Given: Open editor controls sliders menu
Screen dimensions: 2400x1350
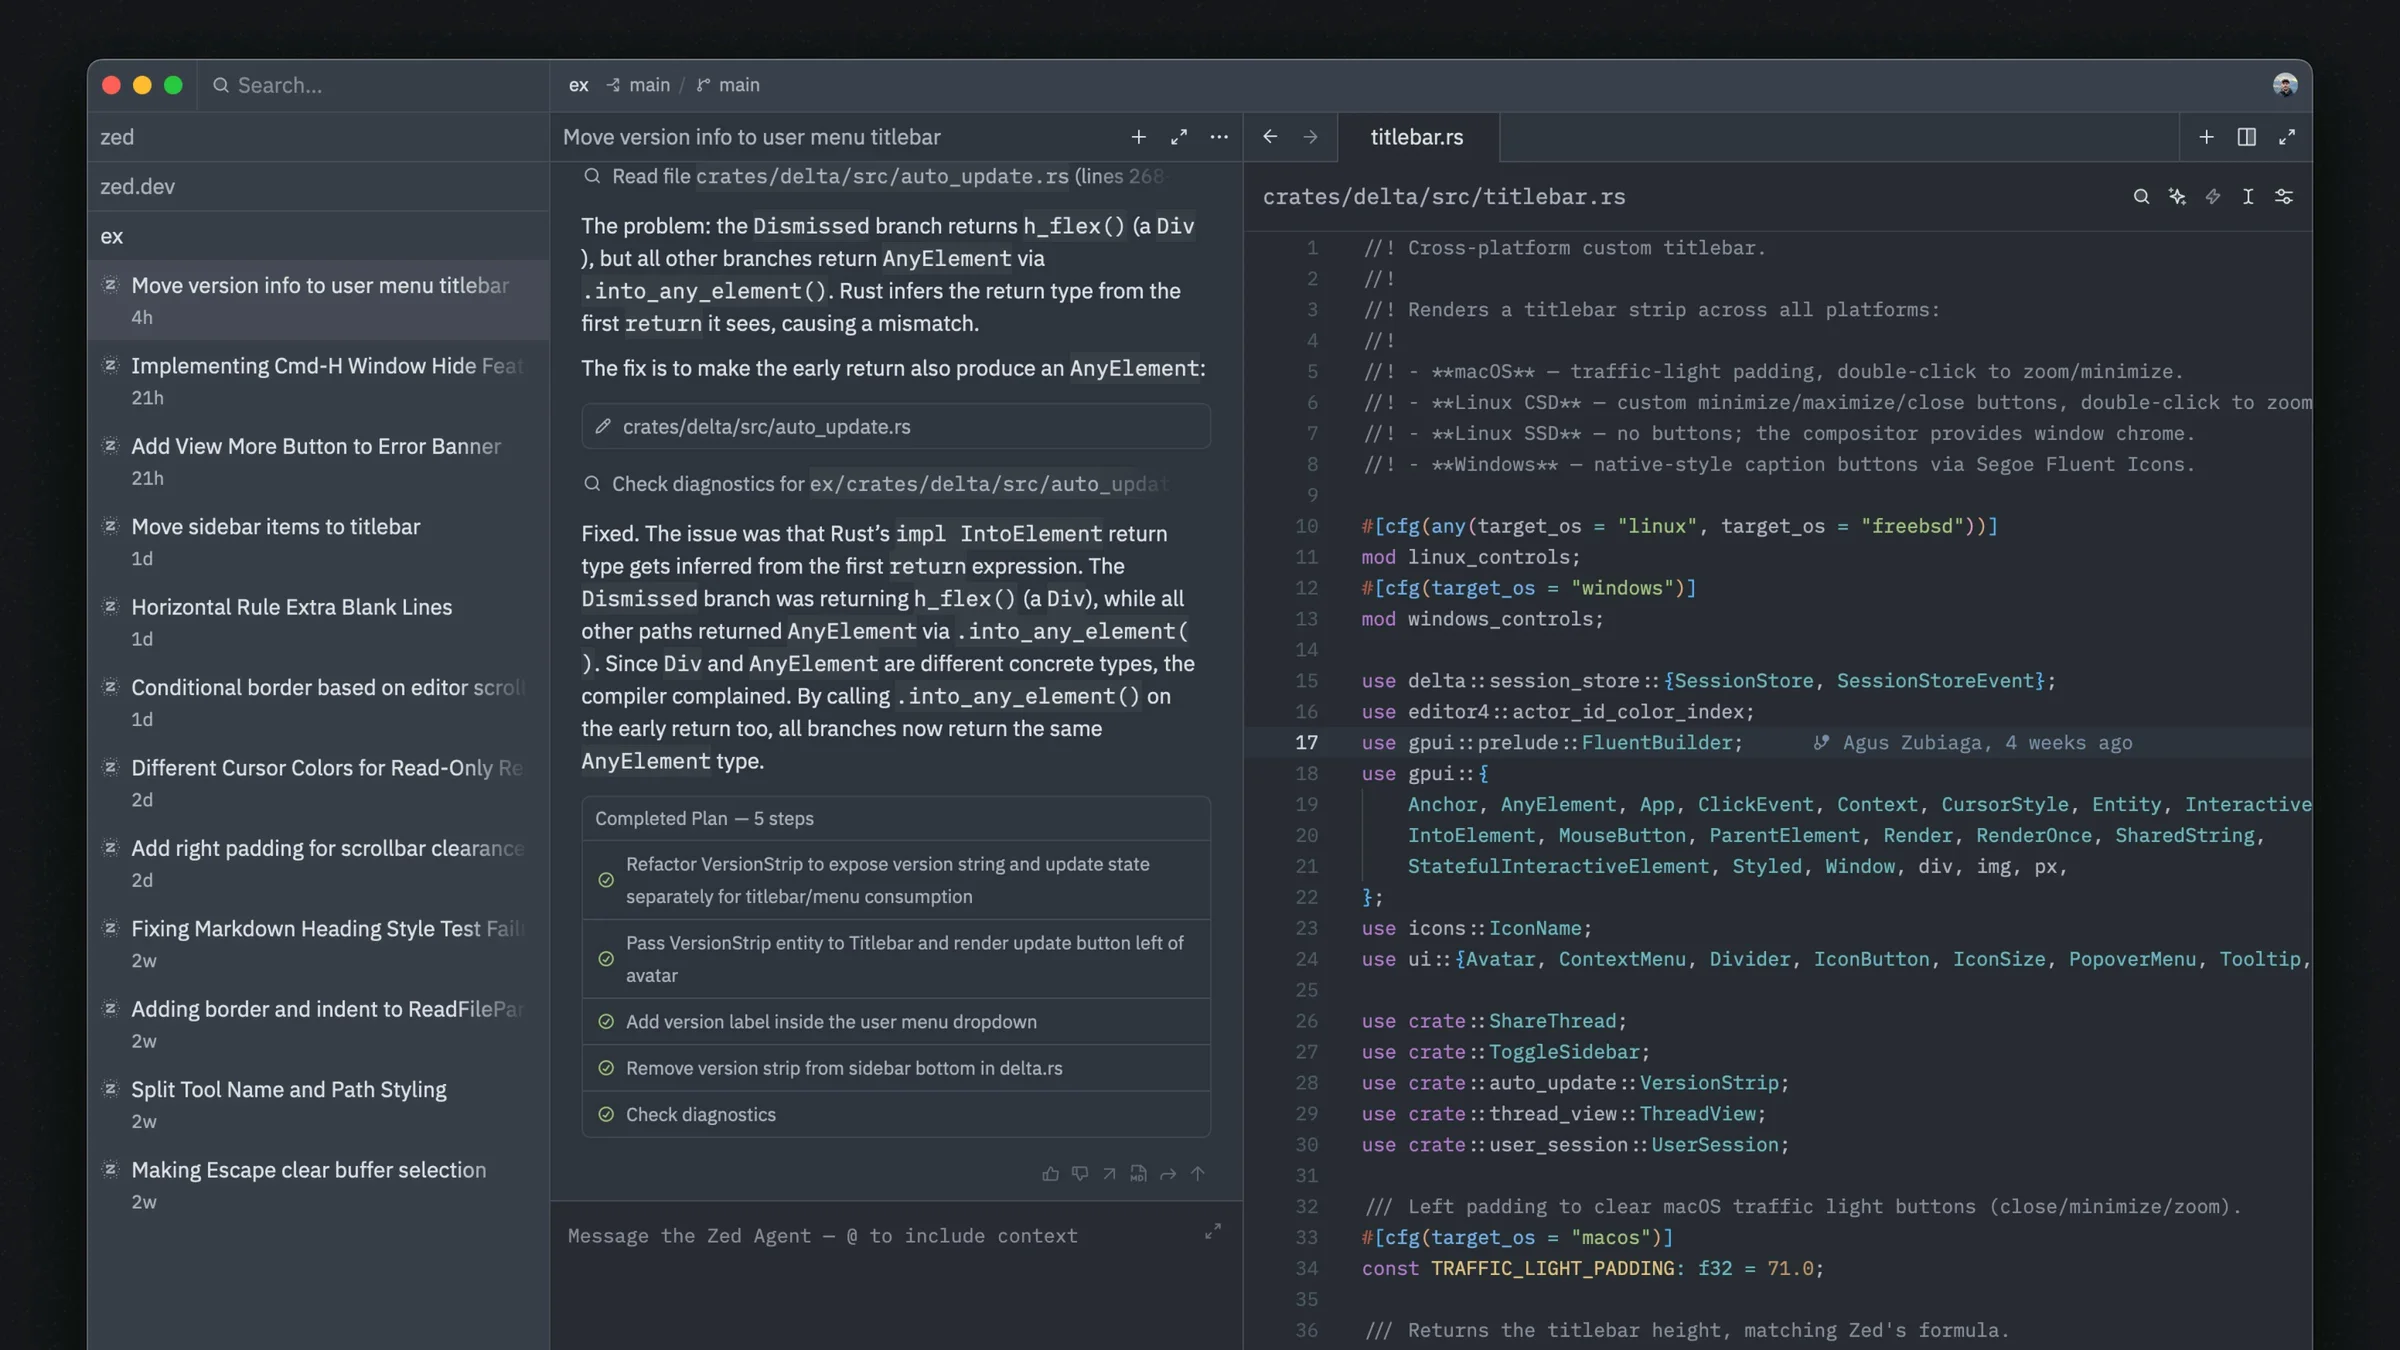Looking at the screenshot, I should pos(2284,197).
